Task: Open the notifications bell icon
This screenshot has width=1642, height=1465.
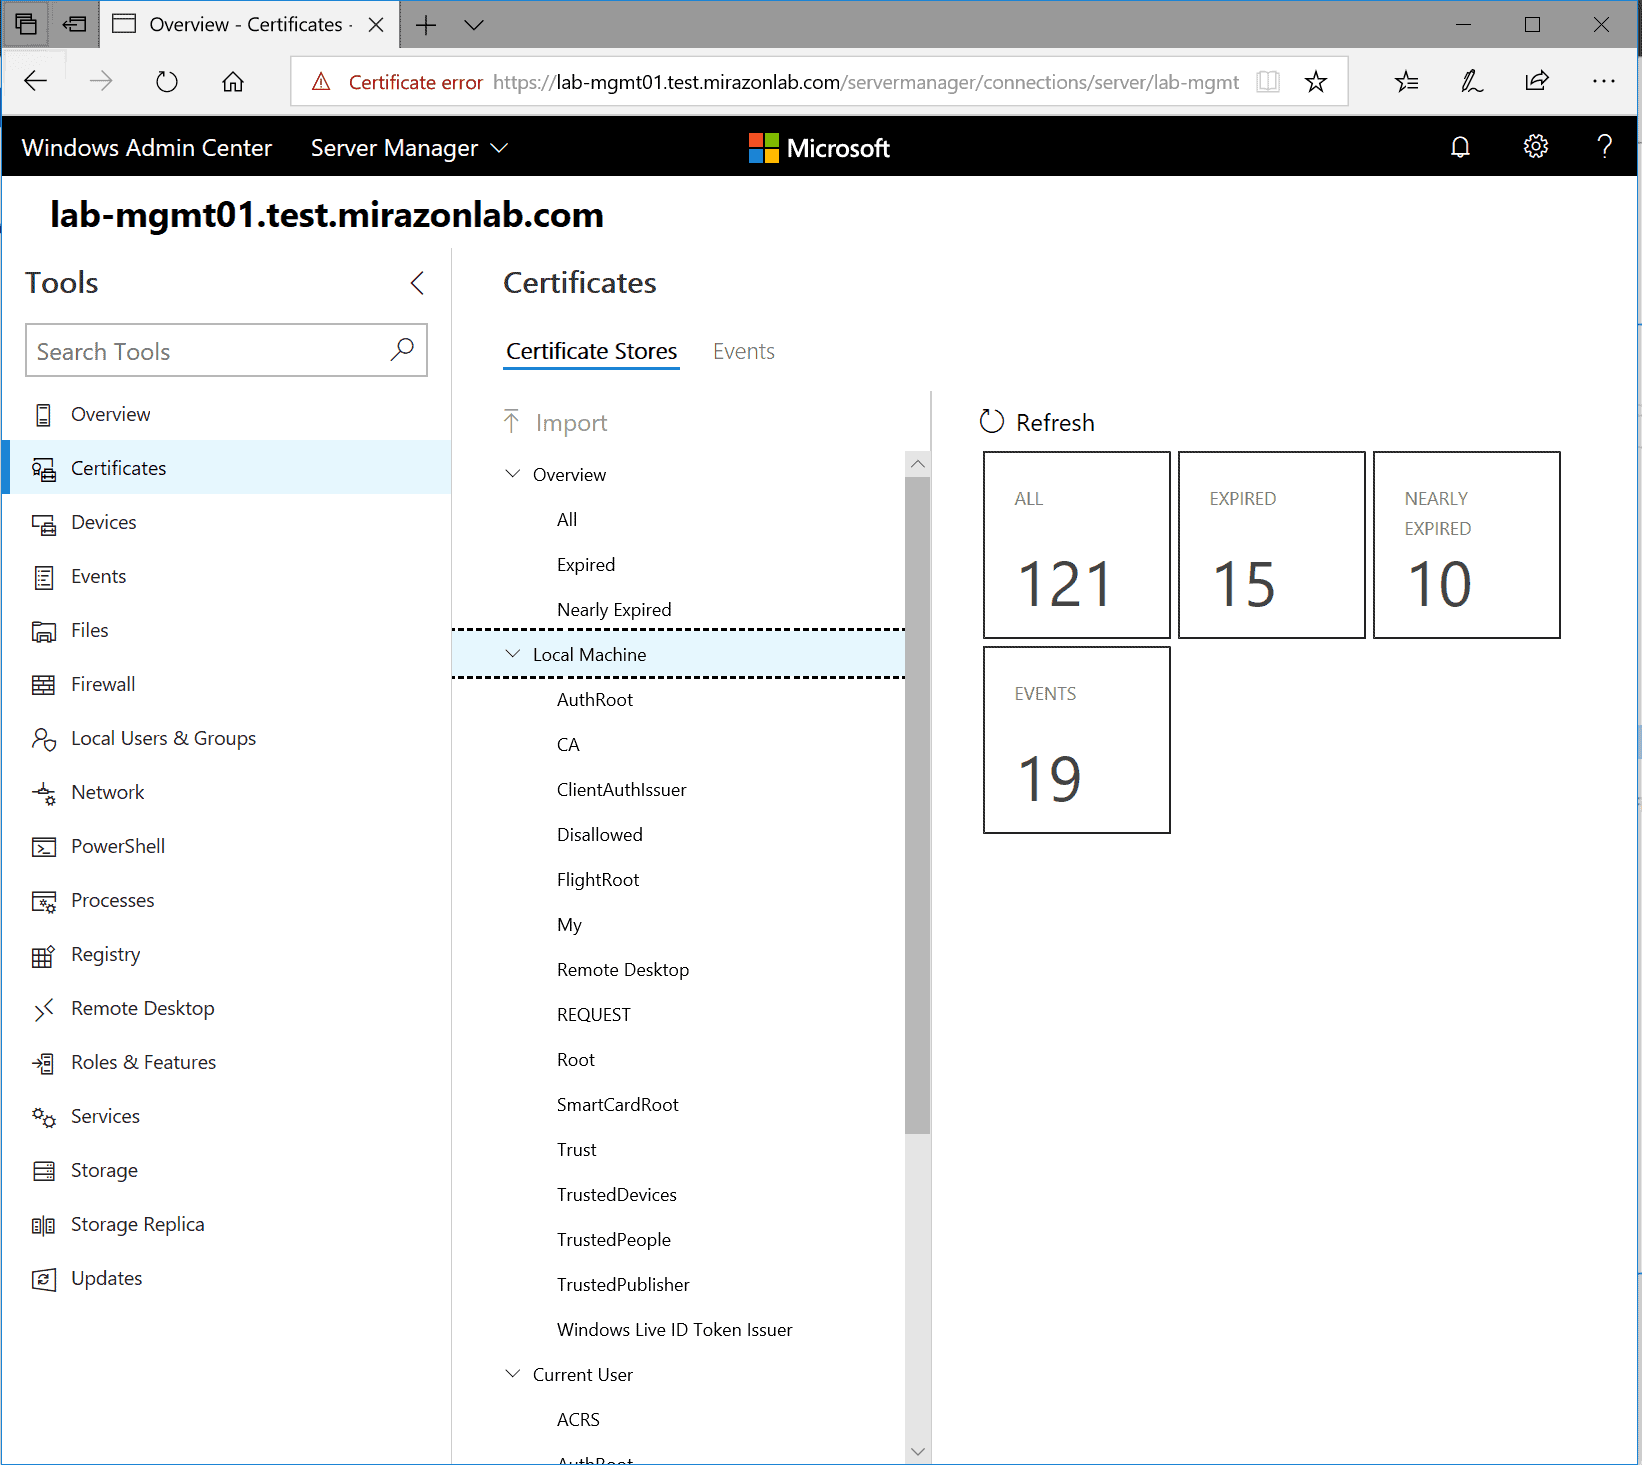Action: (x=1460, y=148)
